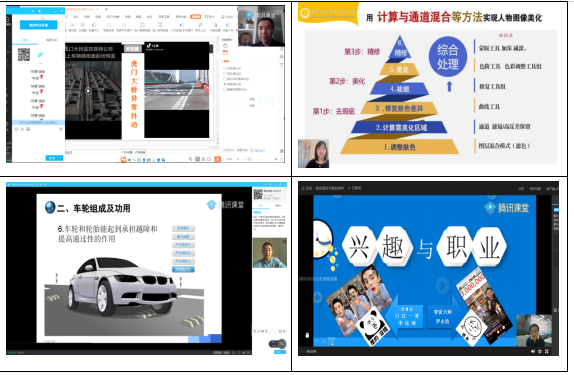Click the QR code in top-left chat panel

pos(24,55)
